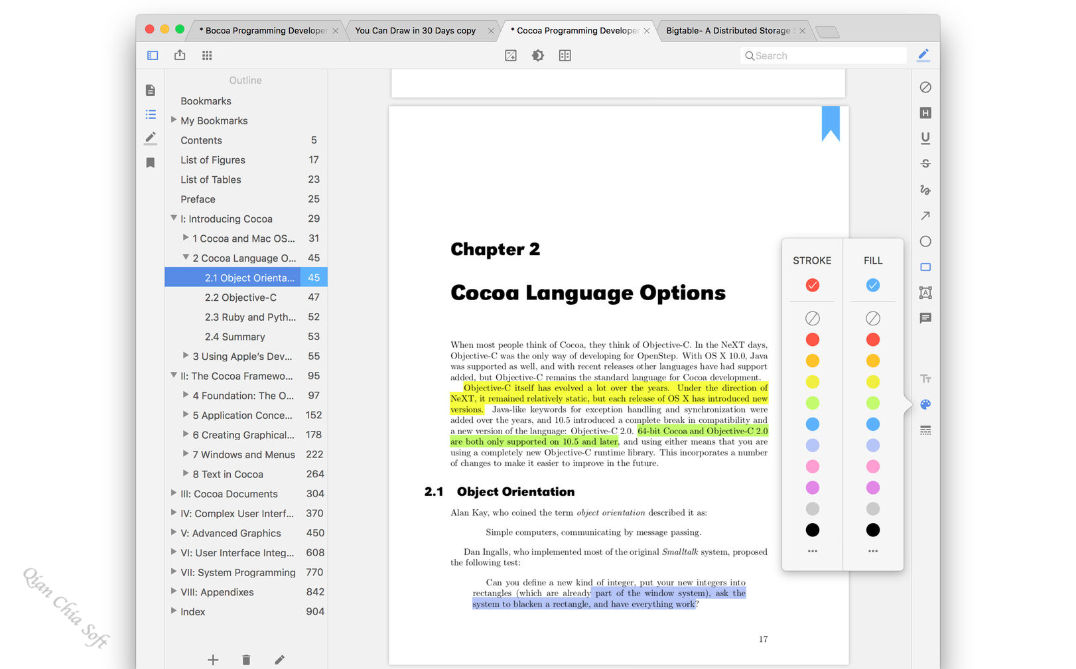Viewport: 1076px width, 669px height.
Task: Select the Circle shape tool
Action: [926, 242]
